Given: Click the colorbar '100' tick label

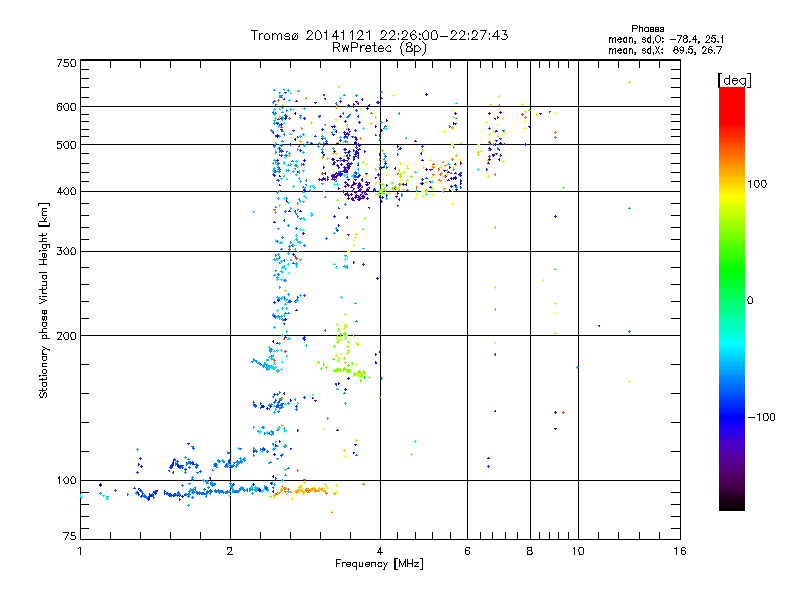Looking at the screenshot, I should 757,184.
